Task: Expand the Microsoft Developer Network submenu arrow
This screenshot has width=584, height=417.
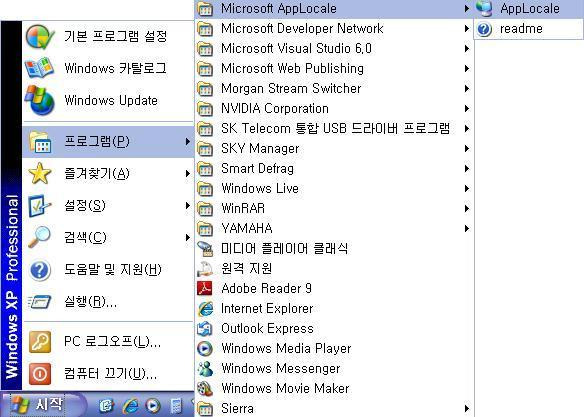Action: pos(466,29)
